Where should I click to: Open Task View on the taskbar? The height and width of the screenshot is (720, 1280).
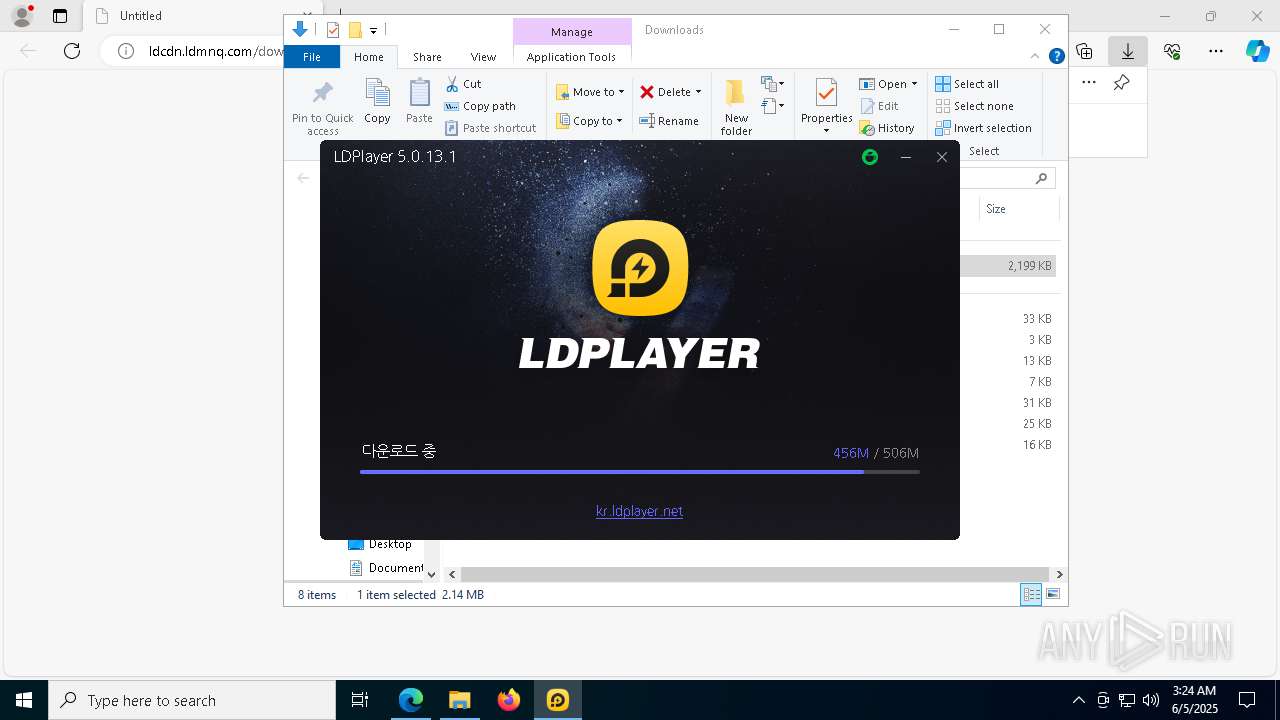click(360, 700)
